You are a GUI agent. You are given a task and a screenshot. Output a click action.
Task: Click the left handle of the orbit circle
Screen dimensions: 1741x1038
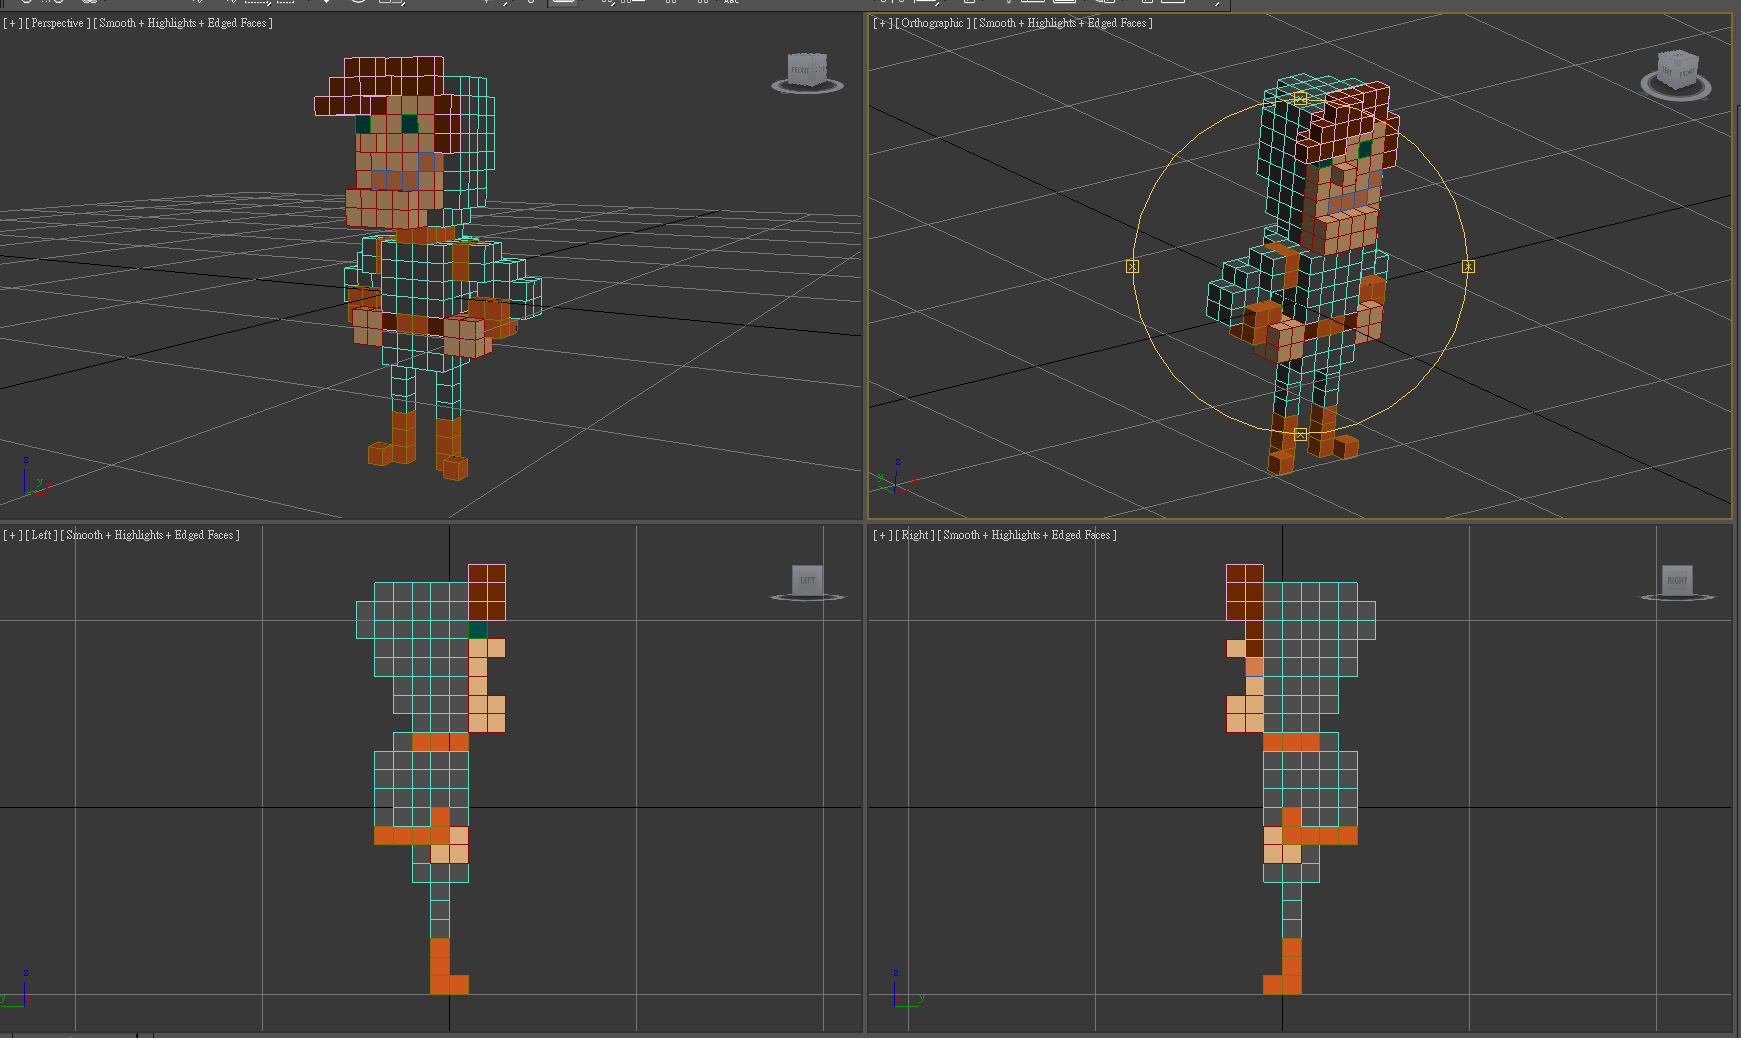coord(1132,266)
